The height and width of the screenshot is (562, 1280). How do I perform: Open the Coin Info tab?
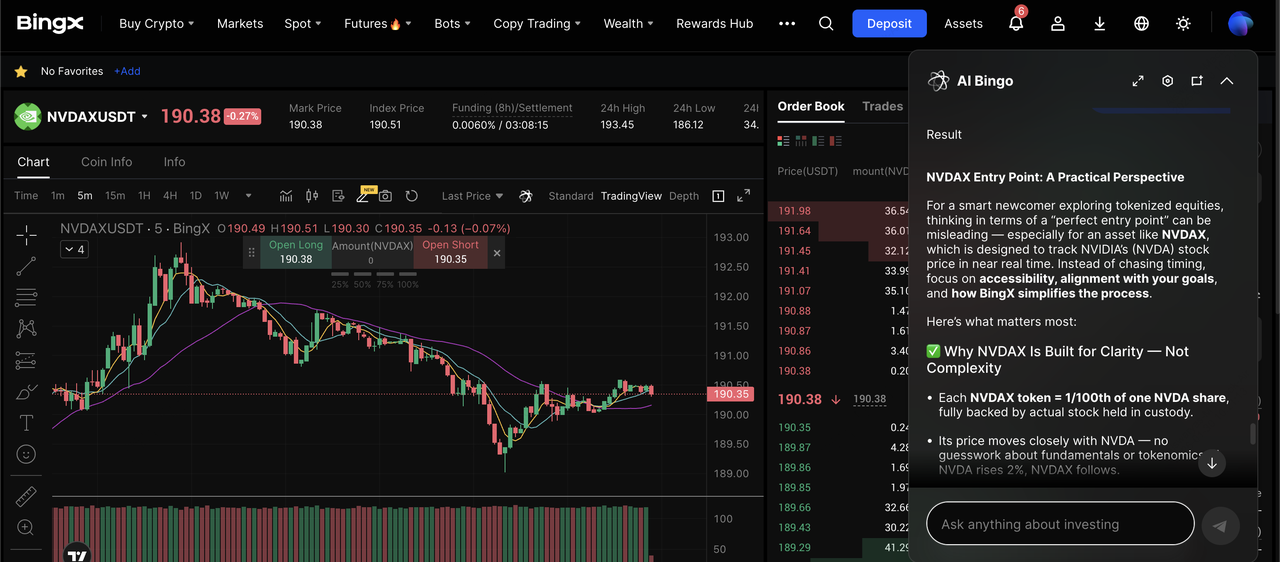coord(106,162)
